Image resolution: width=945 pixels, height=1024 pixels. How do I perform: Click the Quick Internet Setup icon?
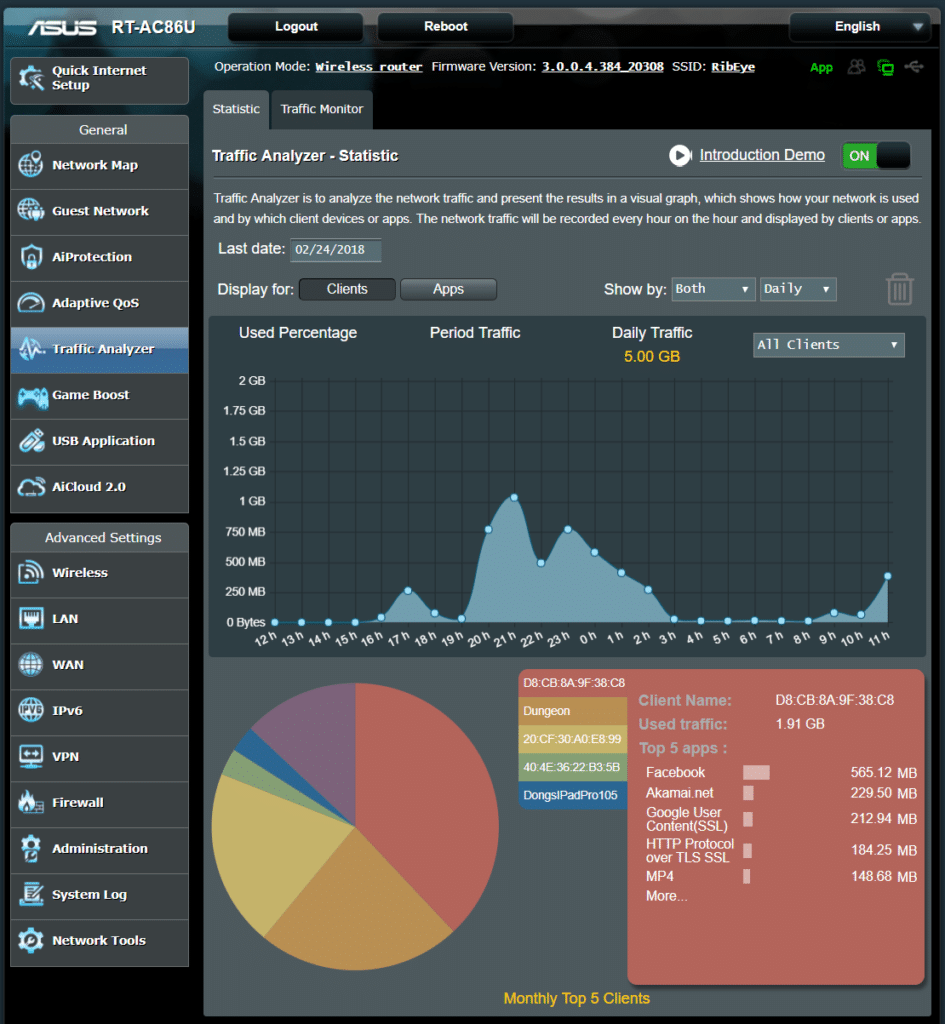(31, 79)
